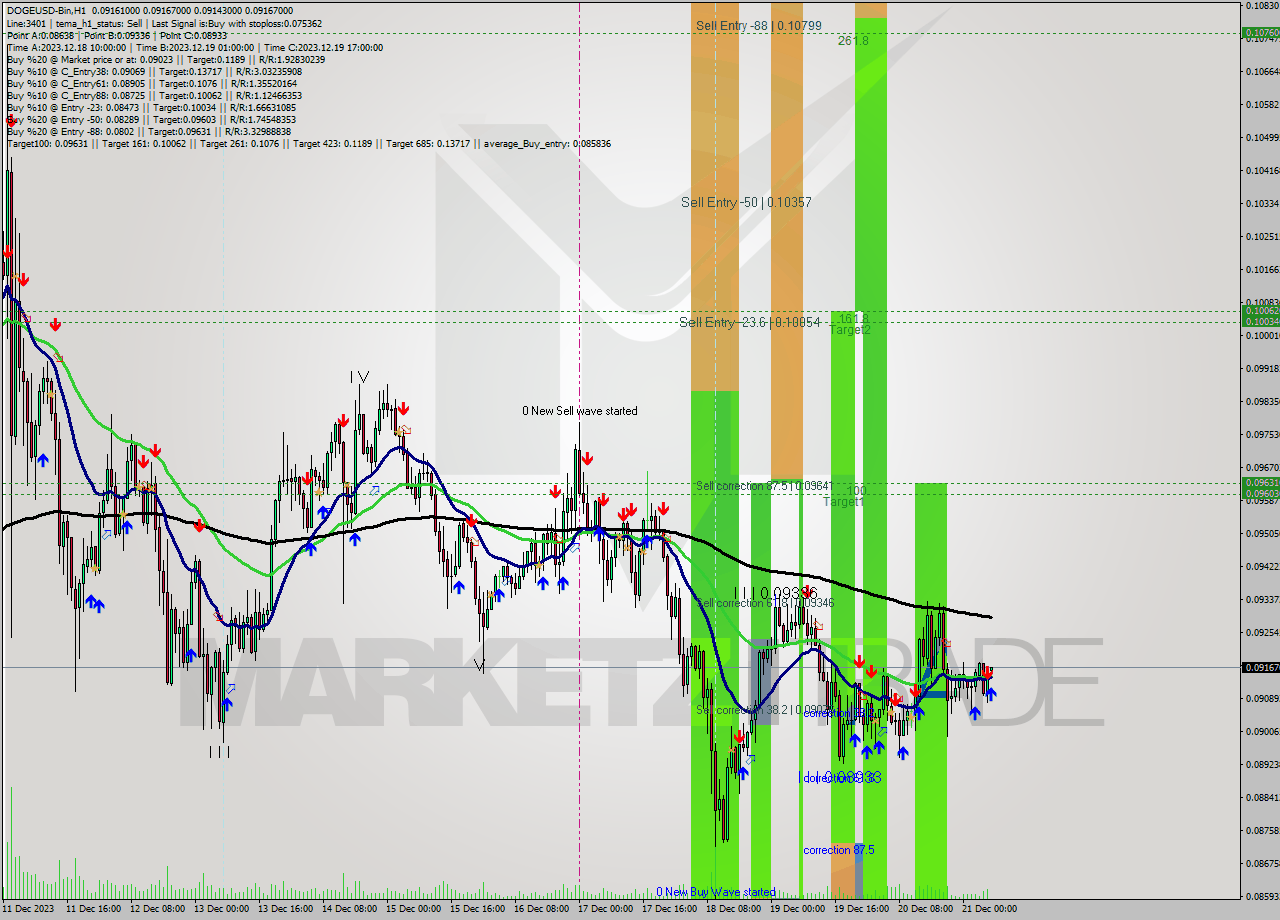Select the green 0.10760 price level tag
The width and height of the screenshot is (1280, 920).
pyautogui.click(x=1260, y=33)
